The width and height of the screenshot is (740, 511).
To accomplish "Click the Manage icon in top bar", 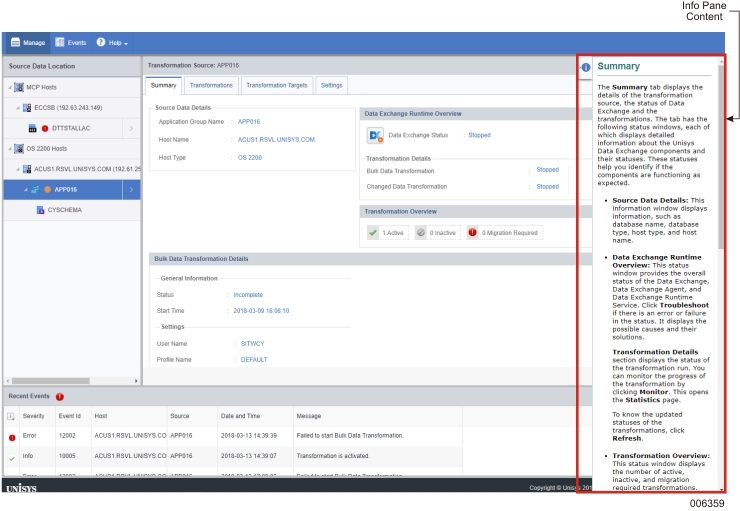I will pos(15,42).
